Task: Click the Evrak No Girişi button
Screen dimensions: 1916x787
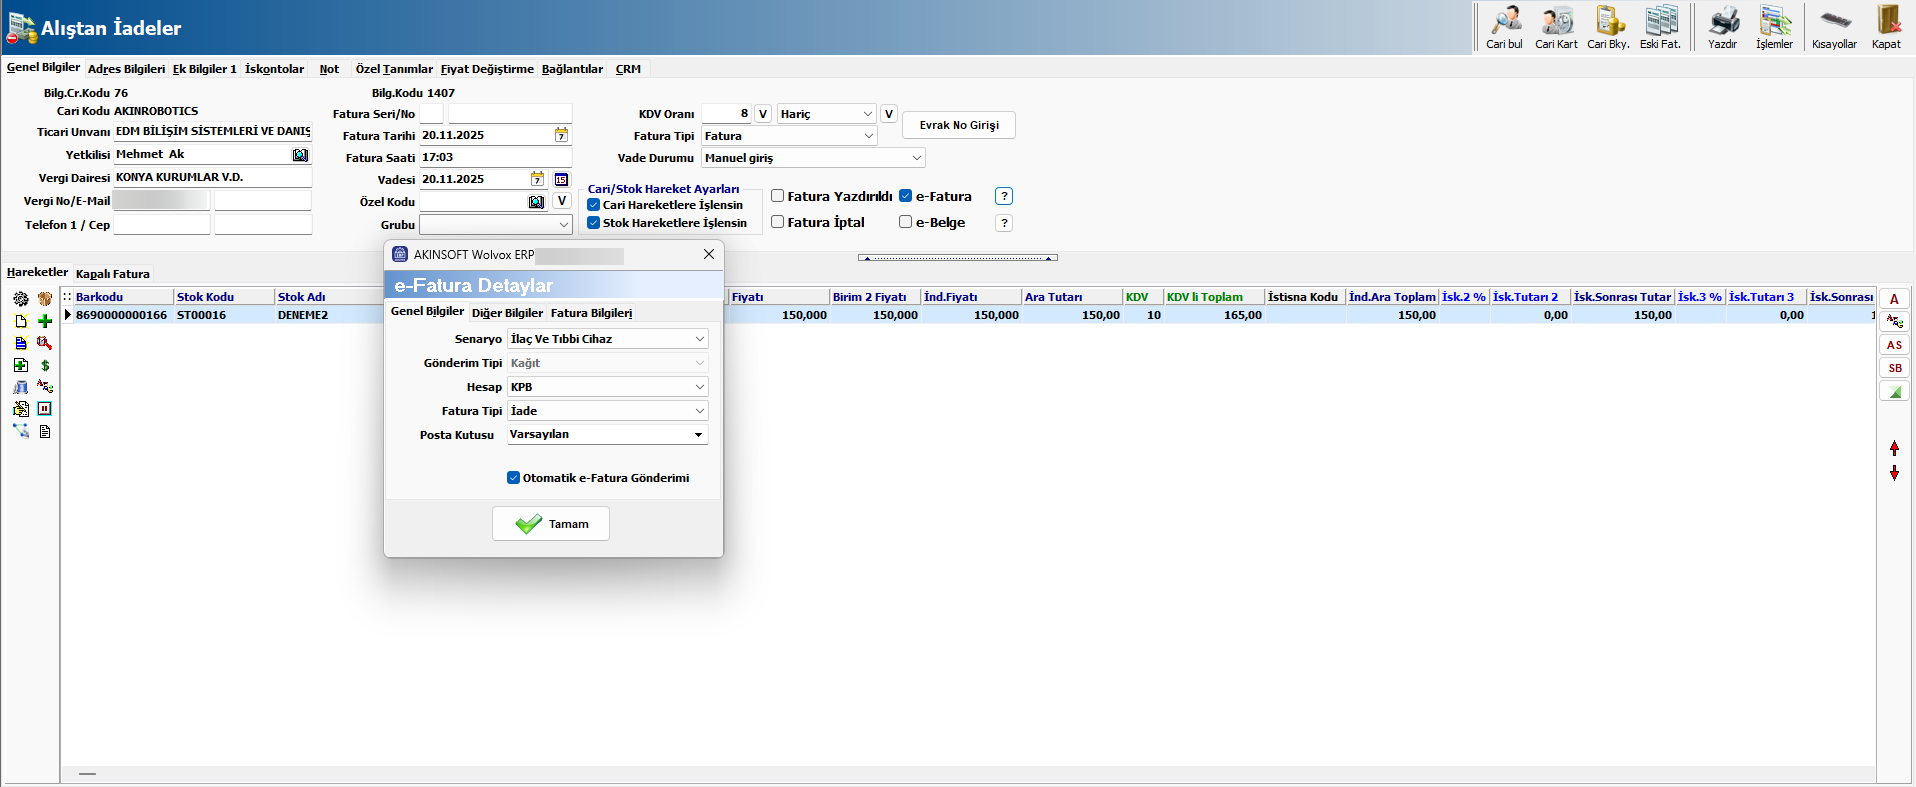Action: coord(958,125)
